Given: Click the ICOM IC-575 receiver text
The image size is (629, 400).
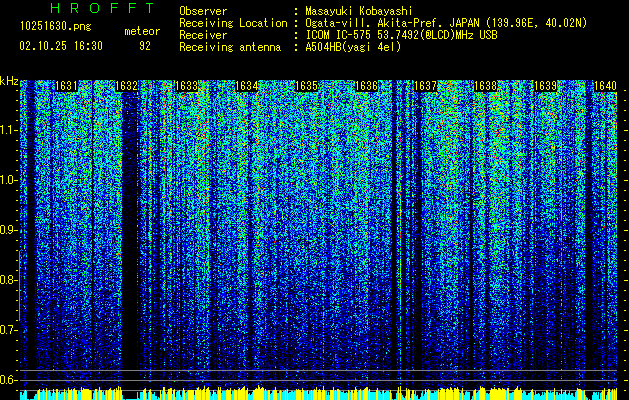Looking at the screenshot, I should tap(401, 35).
